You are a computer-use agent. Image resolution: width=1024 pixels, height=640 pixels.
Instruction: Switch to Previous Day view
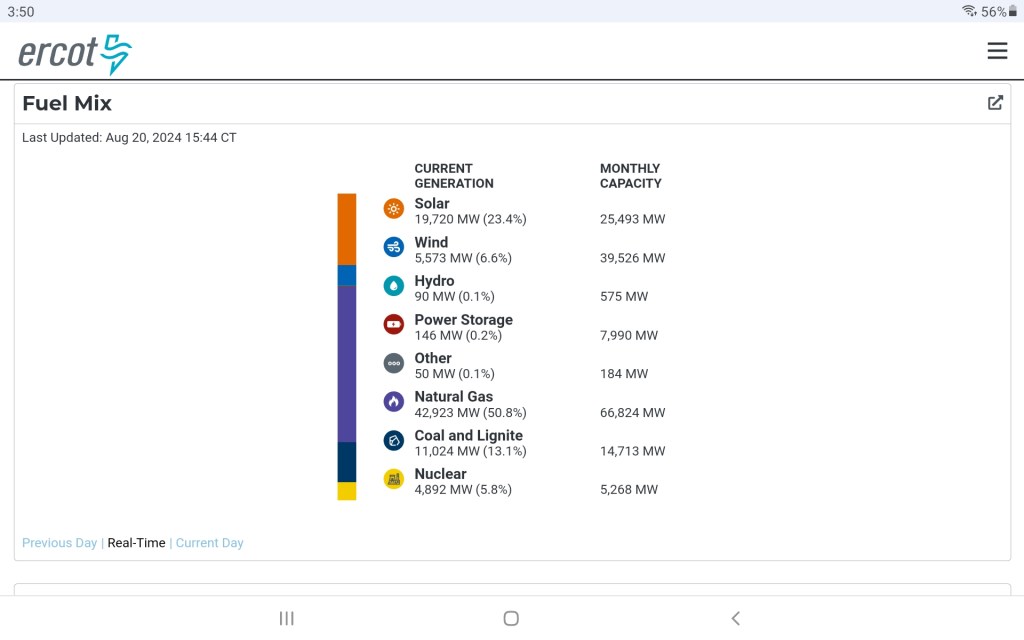(60, 543)
